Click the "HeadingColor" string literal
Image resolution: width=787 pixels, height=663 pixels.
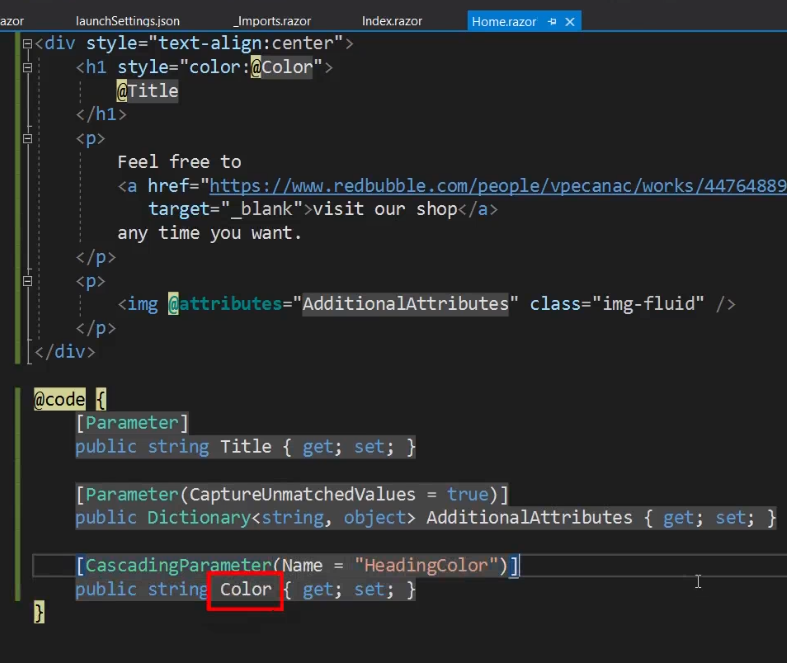click(x=426, y=566)
